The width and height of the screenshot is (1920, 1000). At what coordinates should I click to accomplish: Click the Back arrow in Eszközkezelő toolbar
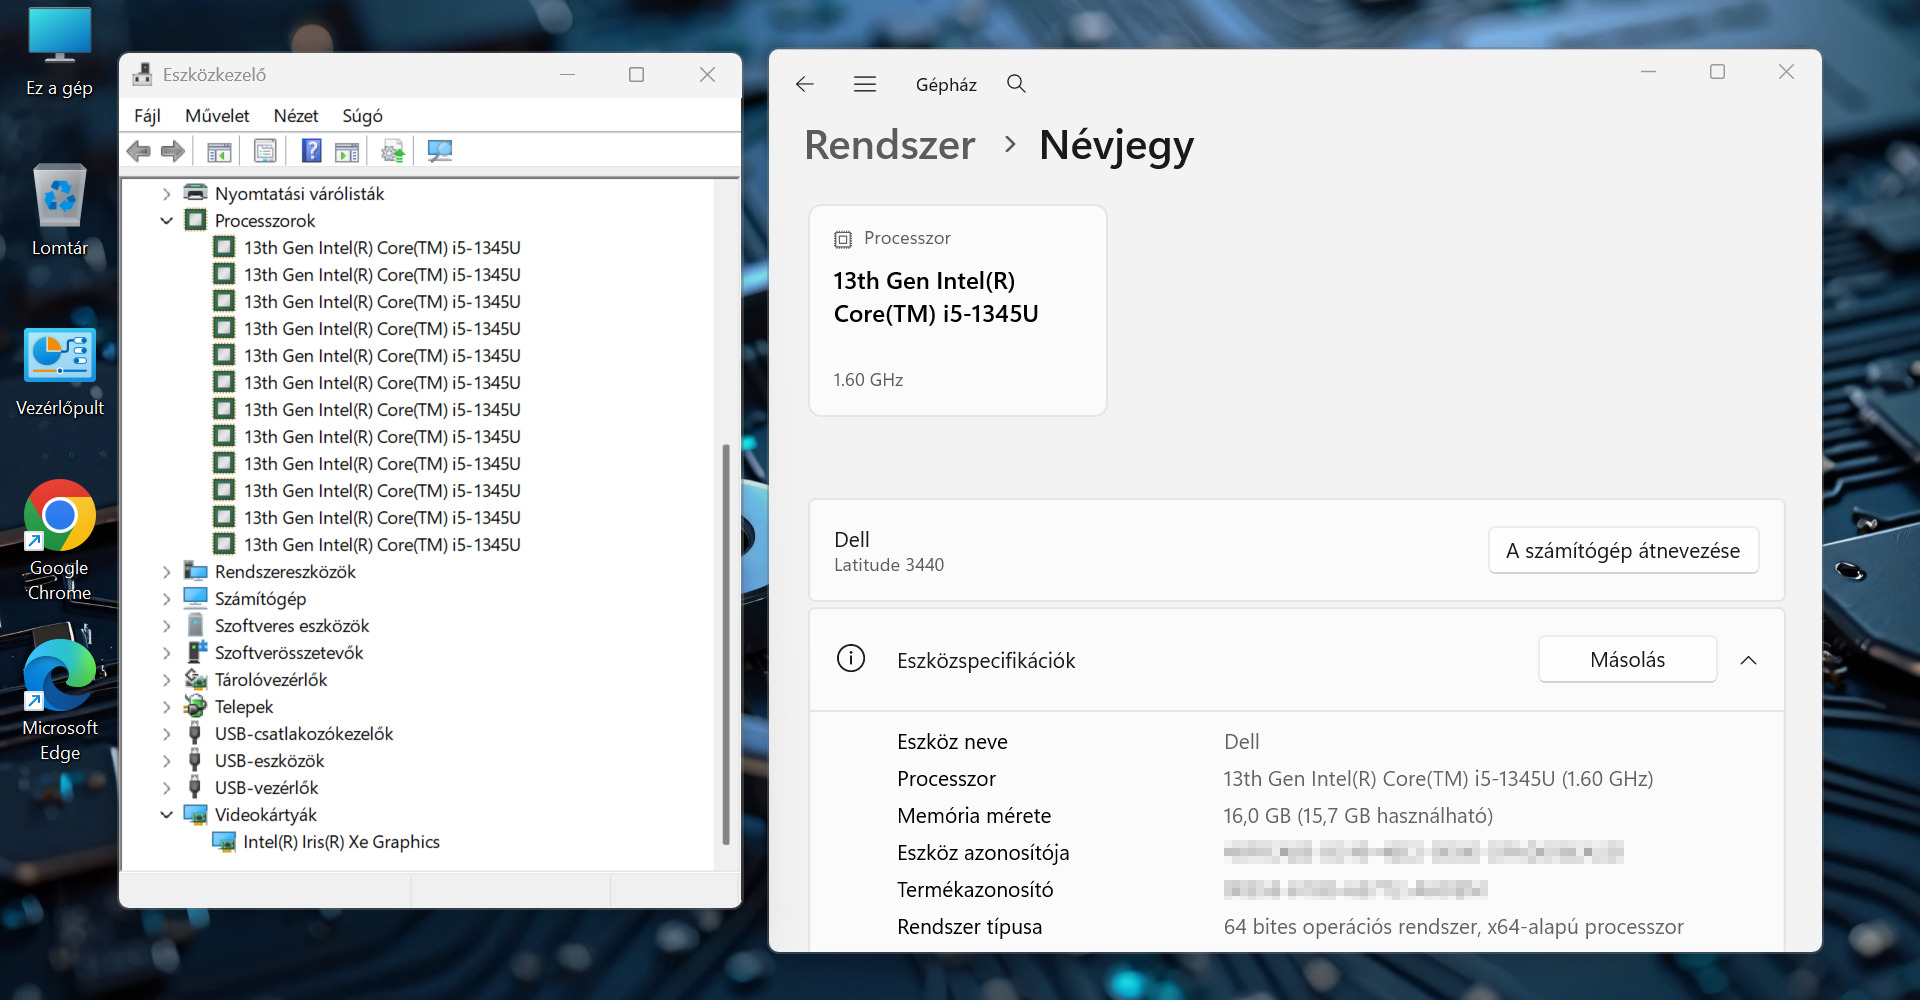click(x=139, y=151)
